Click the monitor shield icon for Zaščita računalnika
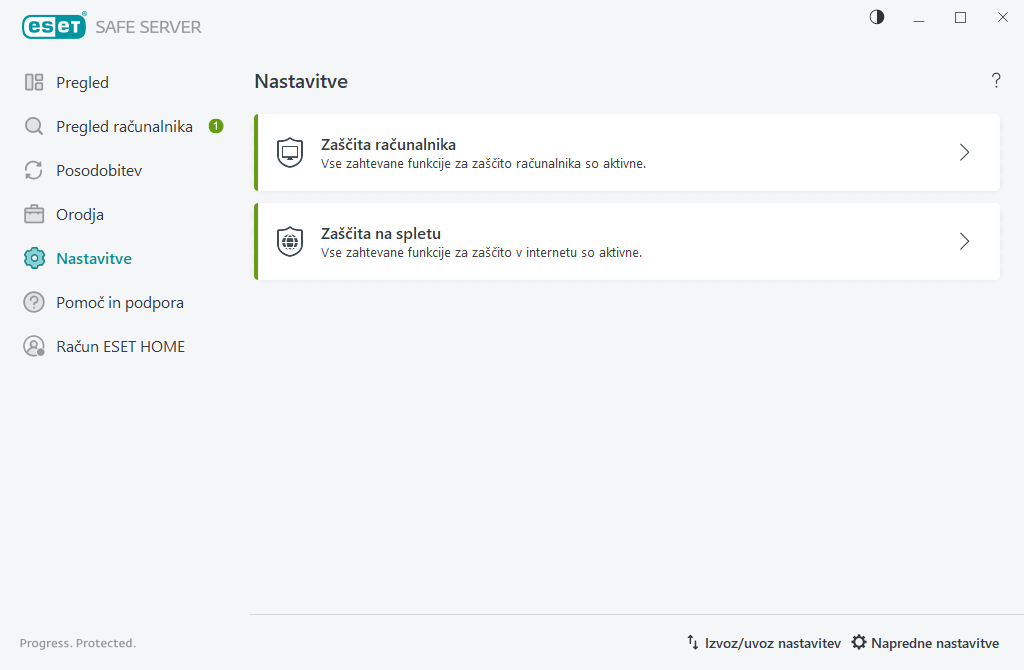Screen dimensions: 1024x670 290,153
